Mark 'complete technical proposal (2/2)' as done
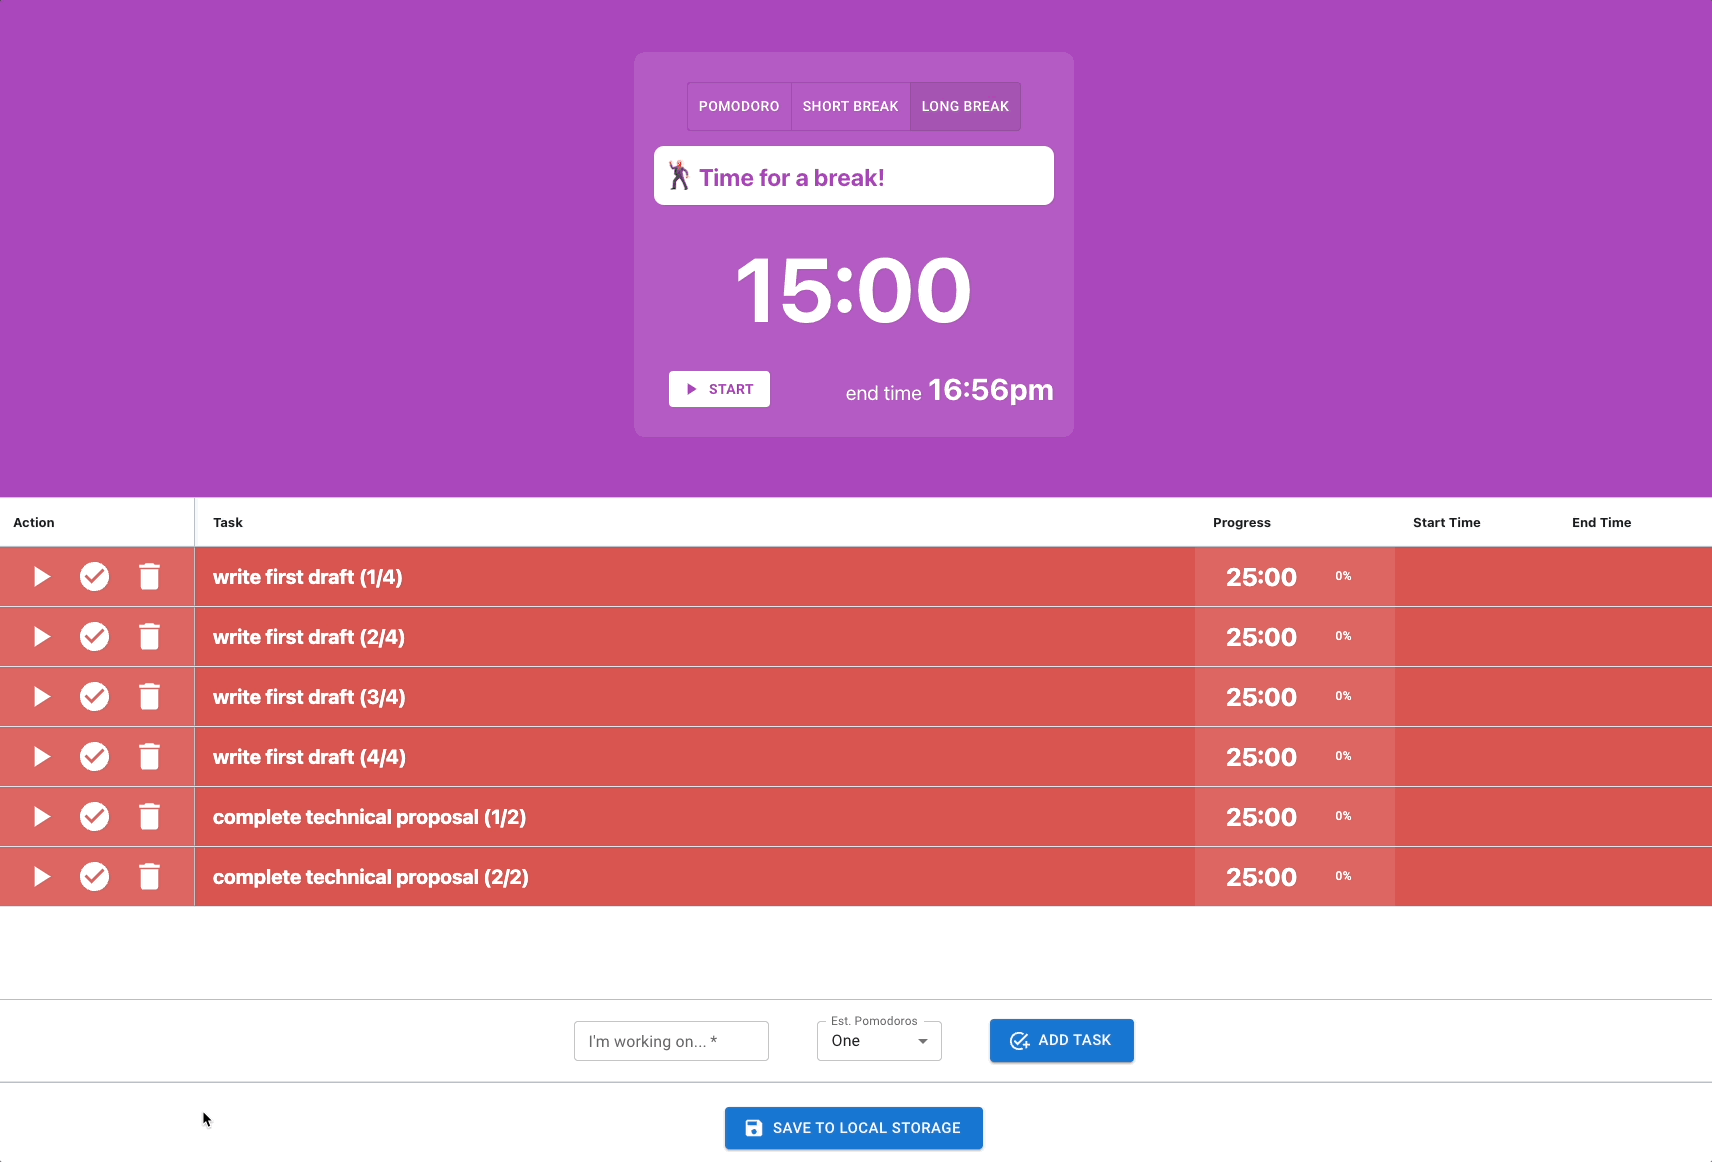The height and width of the screenshot is (1162, 1712). click(x=95, y=877)
